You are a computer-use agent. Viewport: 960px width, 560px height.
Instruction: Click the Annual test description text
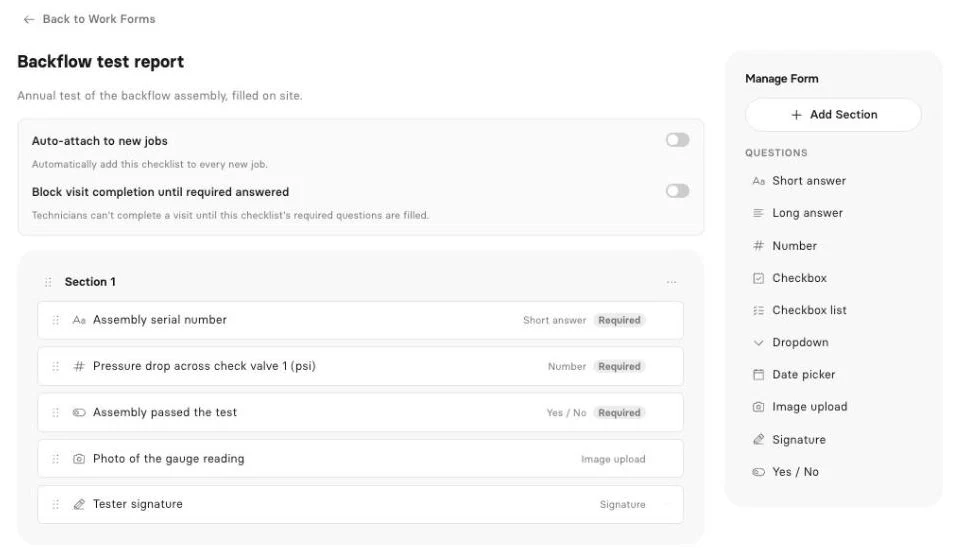click(160, 95)
